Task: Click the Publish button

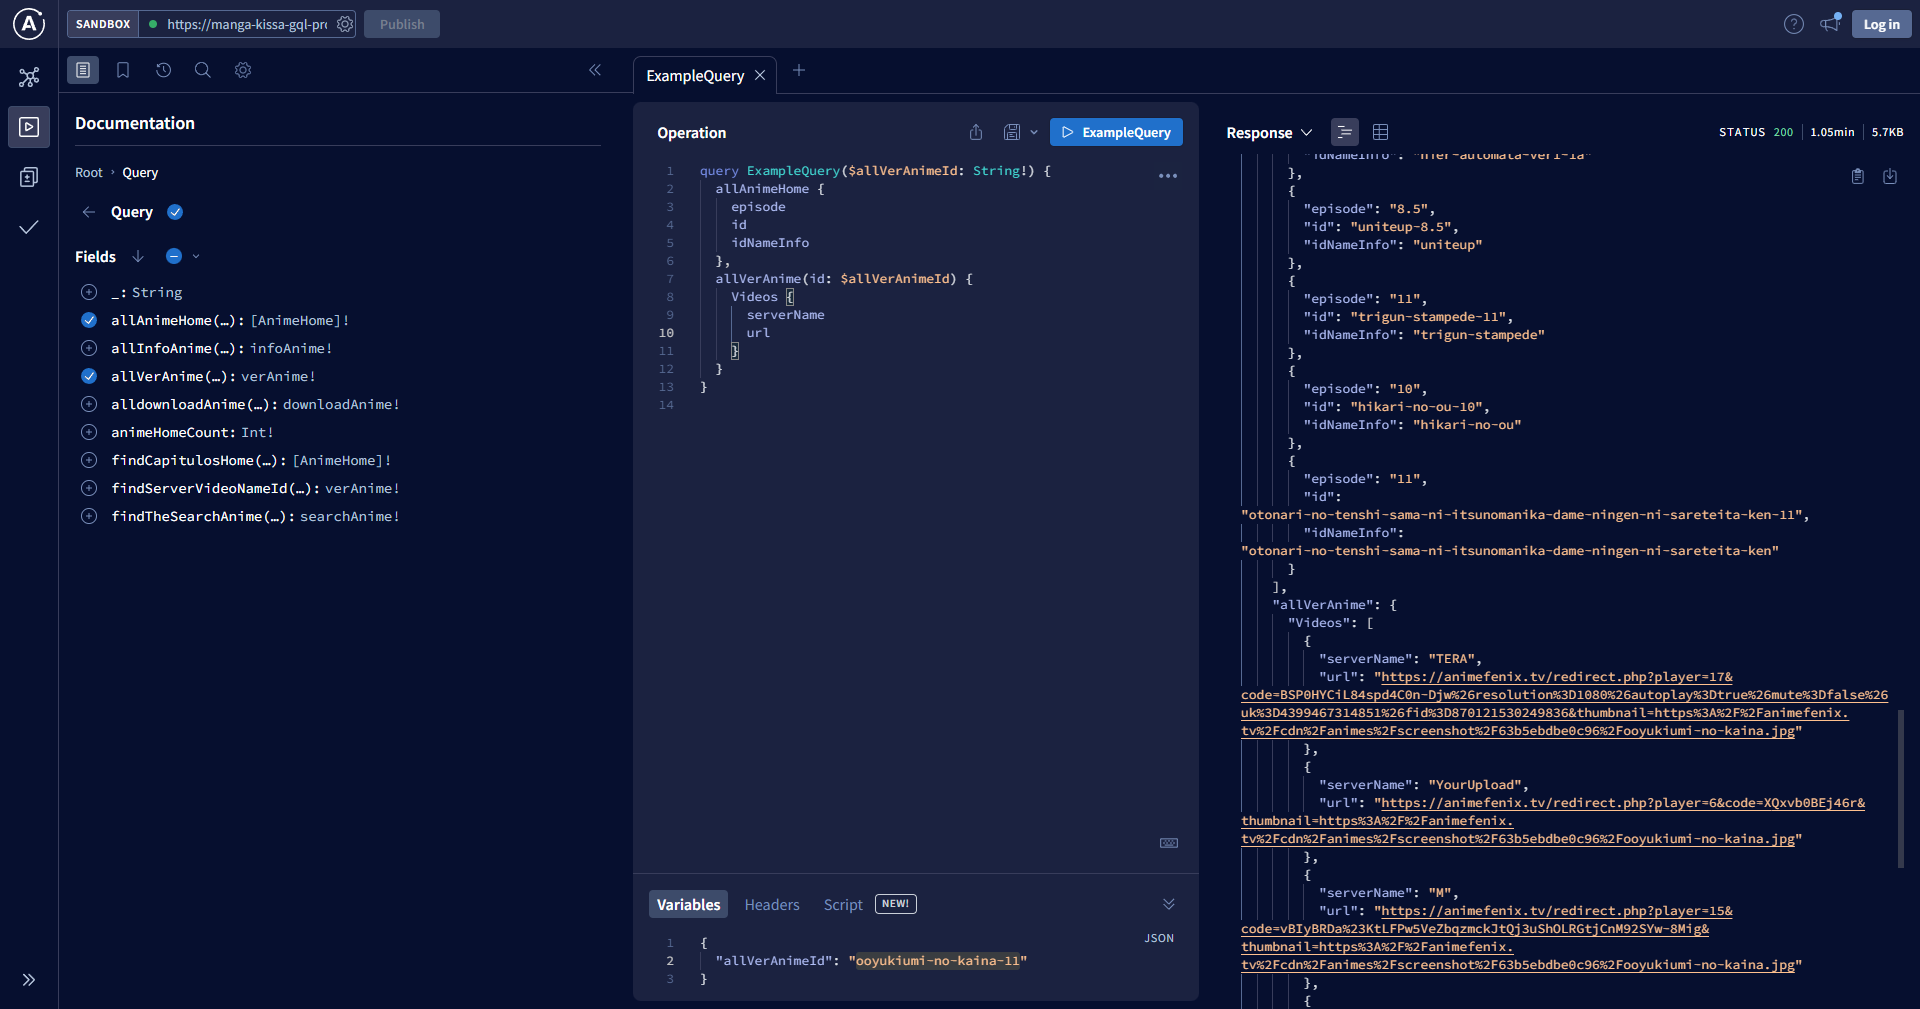Action: click(402, 24)
